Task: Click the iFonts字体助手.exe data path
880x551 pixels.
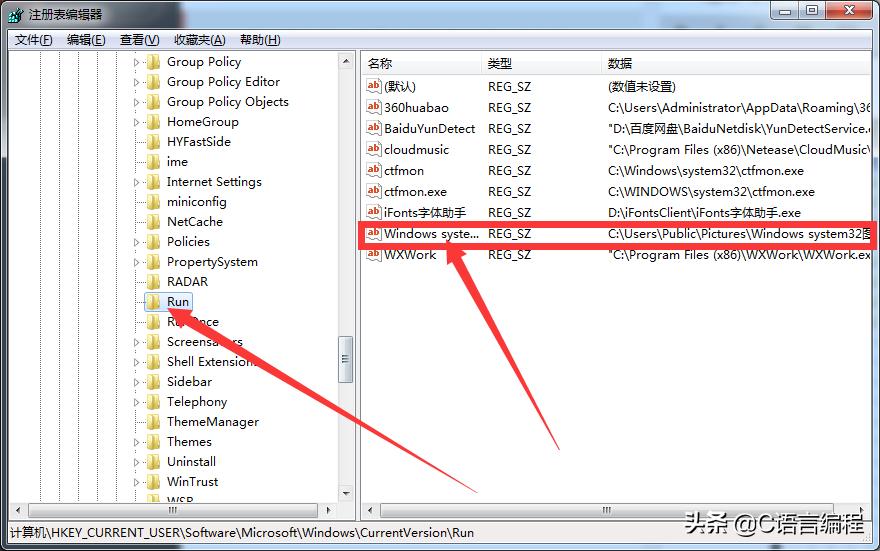Action: [x=704, y=213]
